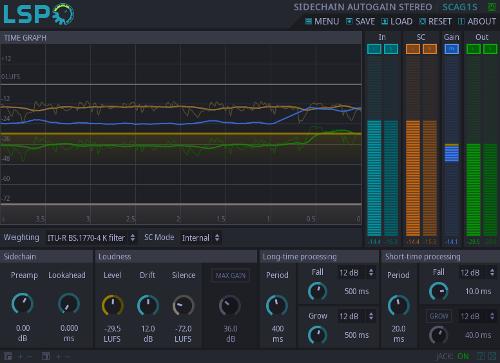Open Long-time Grow 12 dB selector
The height and width of the screenshot is (363, 500).
pyautogui.click(x=356, y=316)
